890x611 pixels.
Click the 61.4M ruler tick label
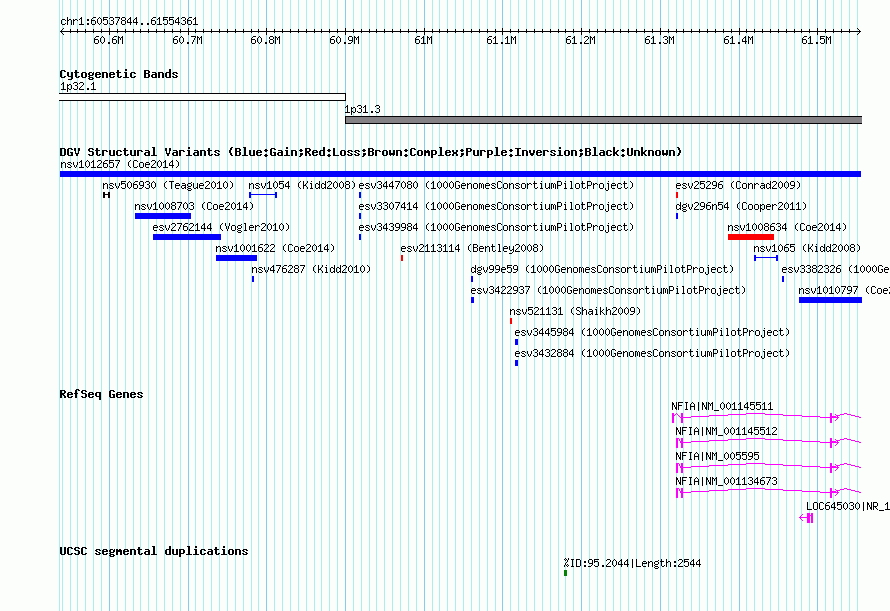(x=738, y=40)
